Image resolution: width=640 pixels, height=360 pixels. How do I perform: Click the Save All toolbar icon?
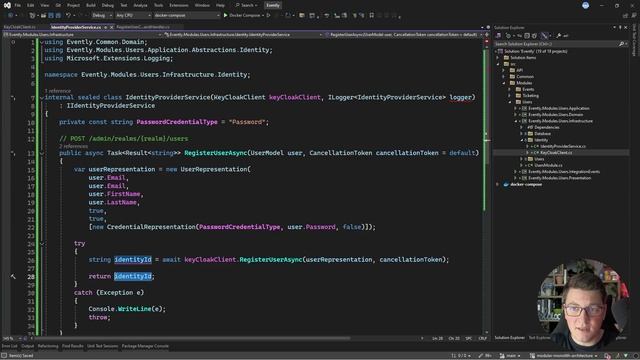pyautogui.click(x=58, y=16)
